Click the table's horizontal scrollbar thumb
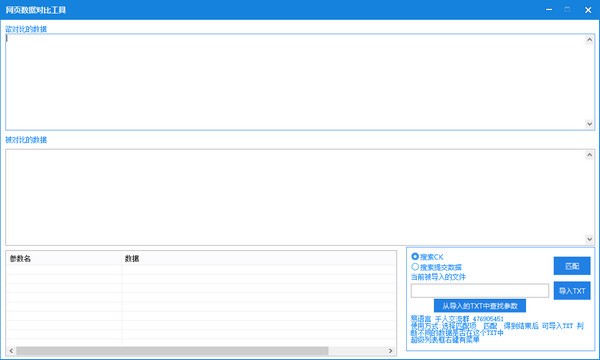The height and width of the screenshot is (360, 600). click(172, 350)
